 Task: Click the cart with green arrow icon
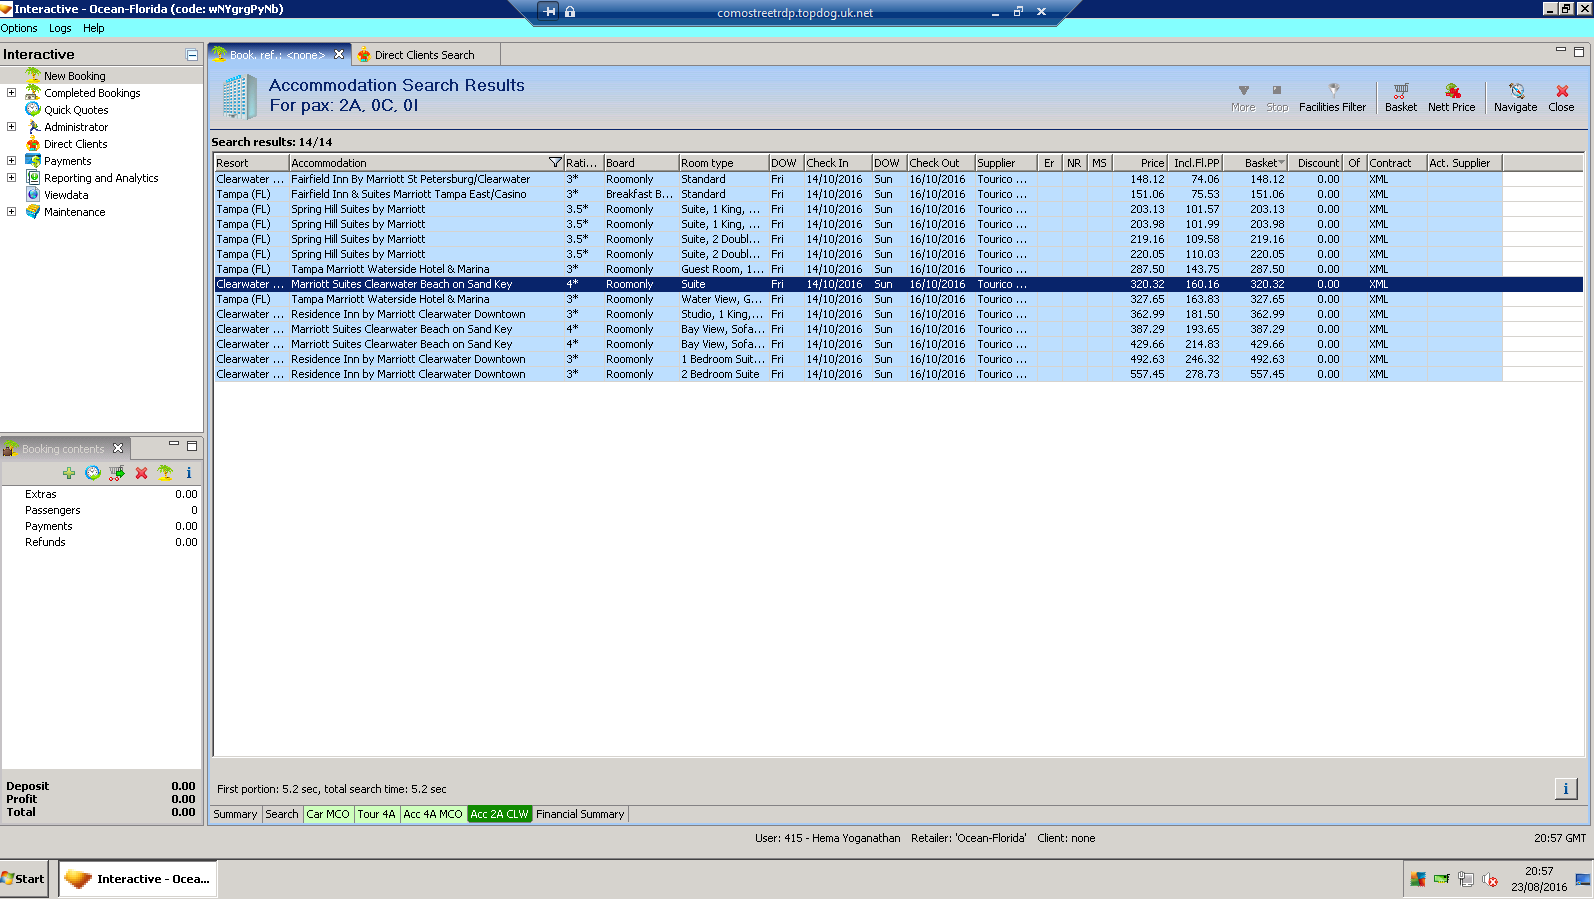[x=117, y=473]
